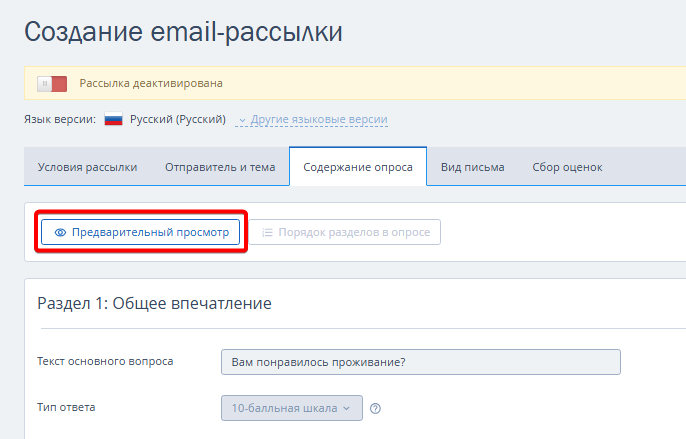The height and width of the screenshot is (439, 686).
Task: Click the eye icon in the preview button
Action: pos(61,232)
